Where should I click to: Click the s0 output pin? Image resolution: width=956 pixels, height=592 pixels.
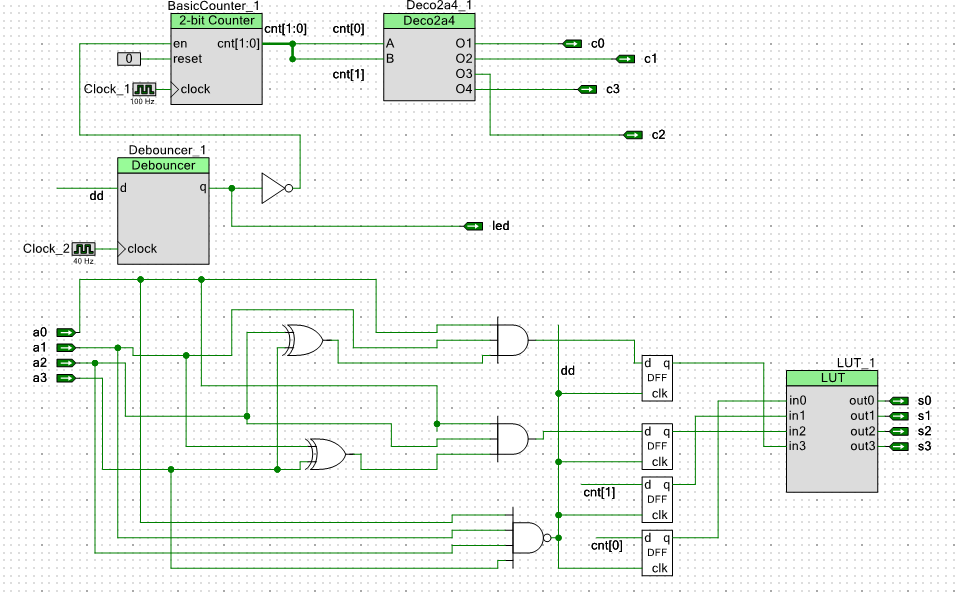tap(899, 401)
